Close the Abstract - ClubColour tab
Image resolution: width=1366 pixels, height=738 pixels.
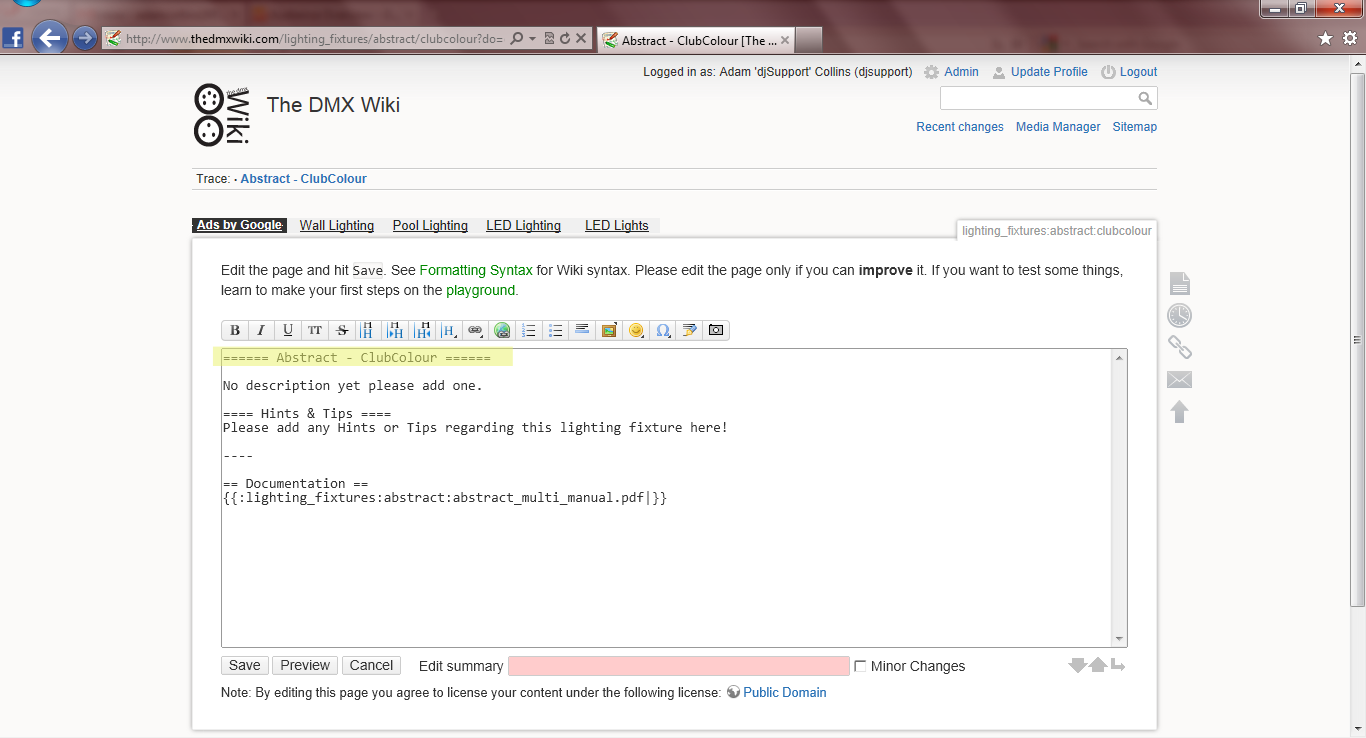tap(784, 40)
